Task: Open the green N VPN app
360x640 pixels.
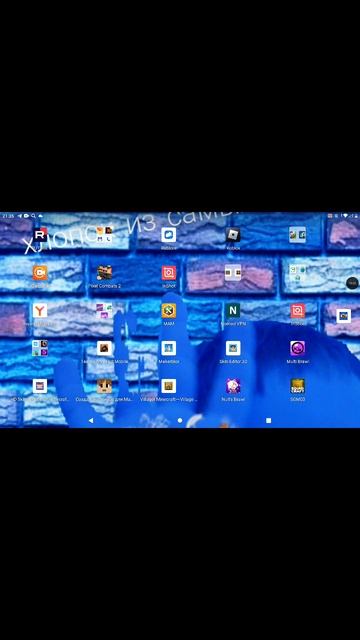Action: 233,311
